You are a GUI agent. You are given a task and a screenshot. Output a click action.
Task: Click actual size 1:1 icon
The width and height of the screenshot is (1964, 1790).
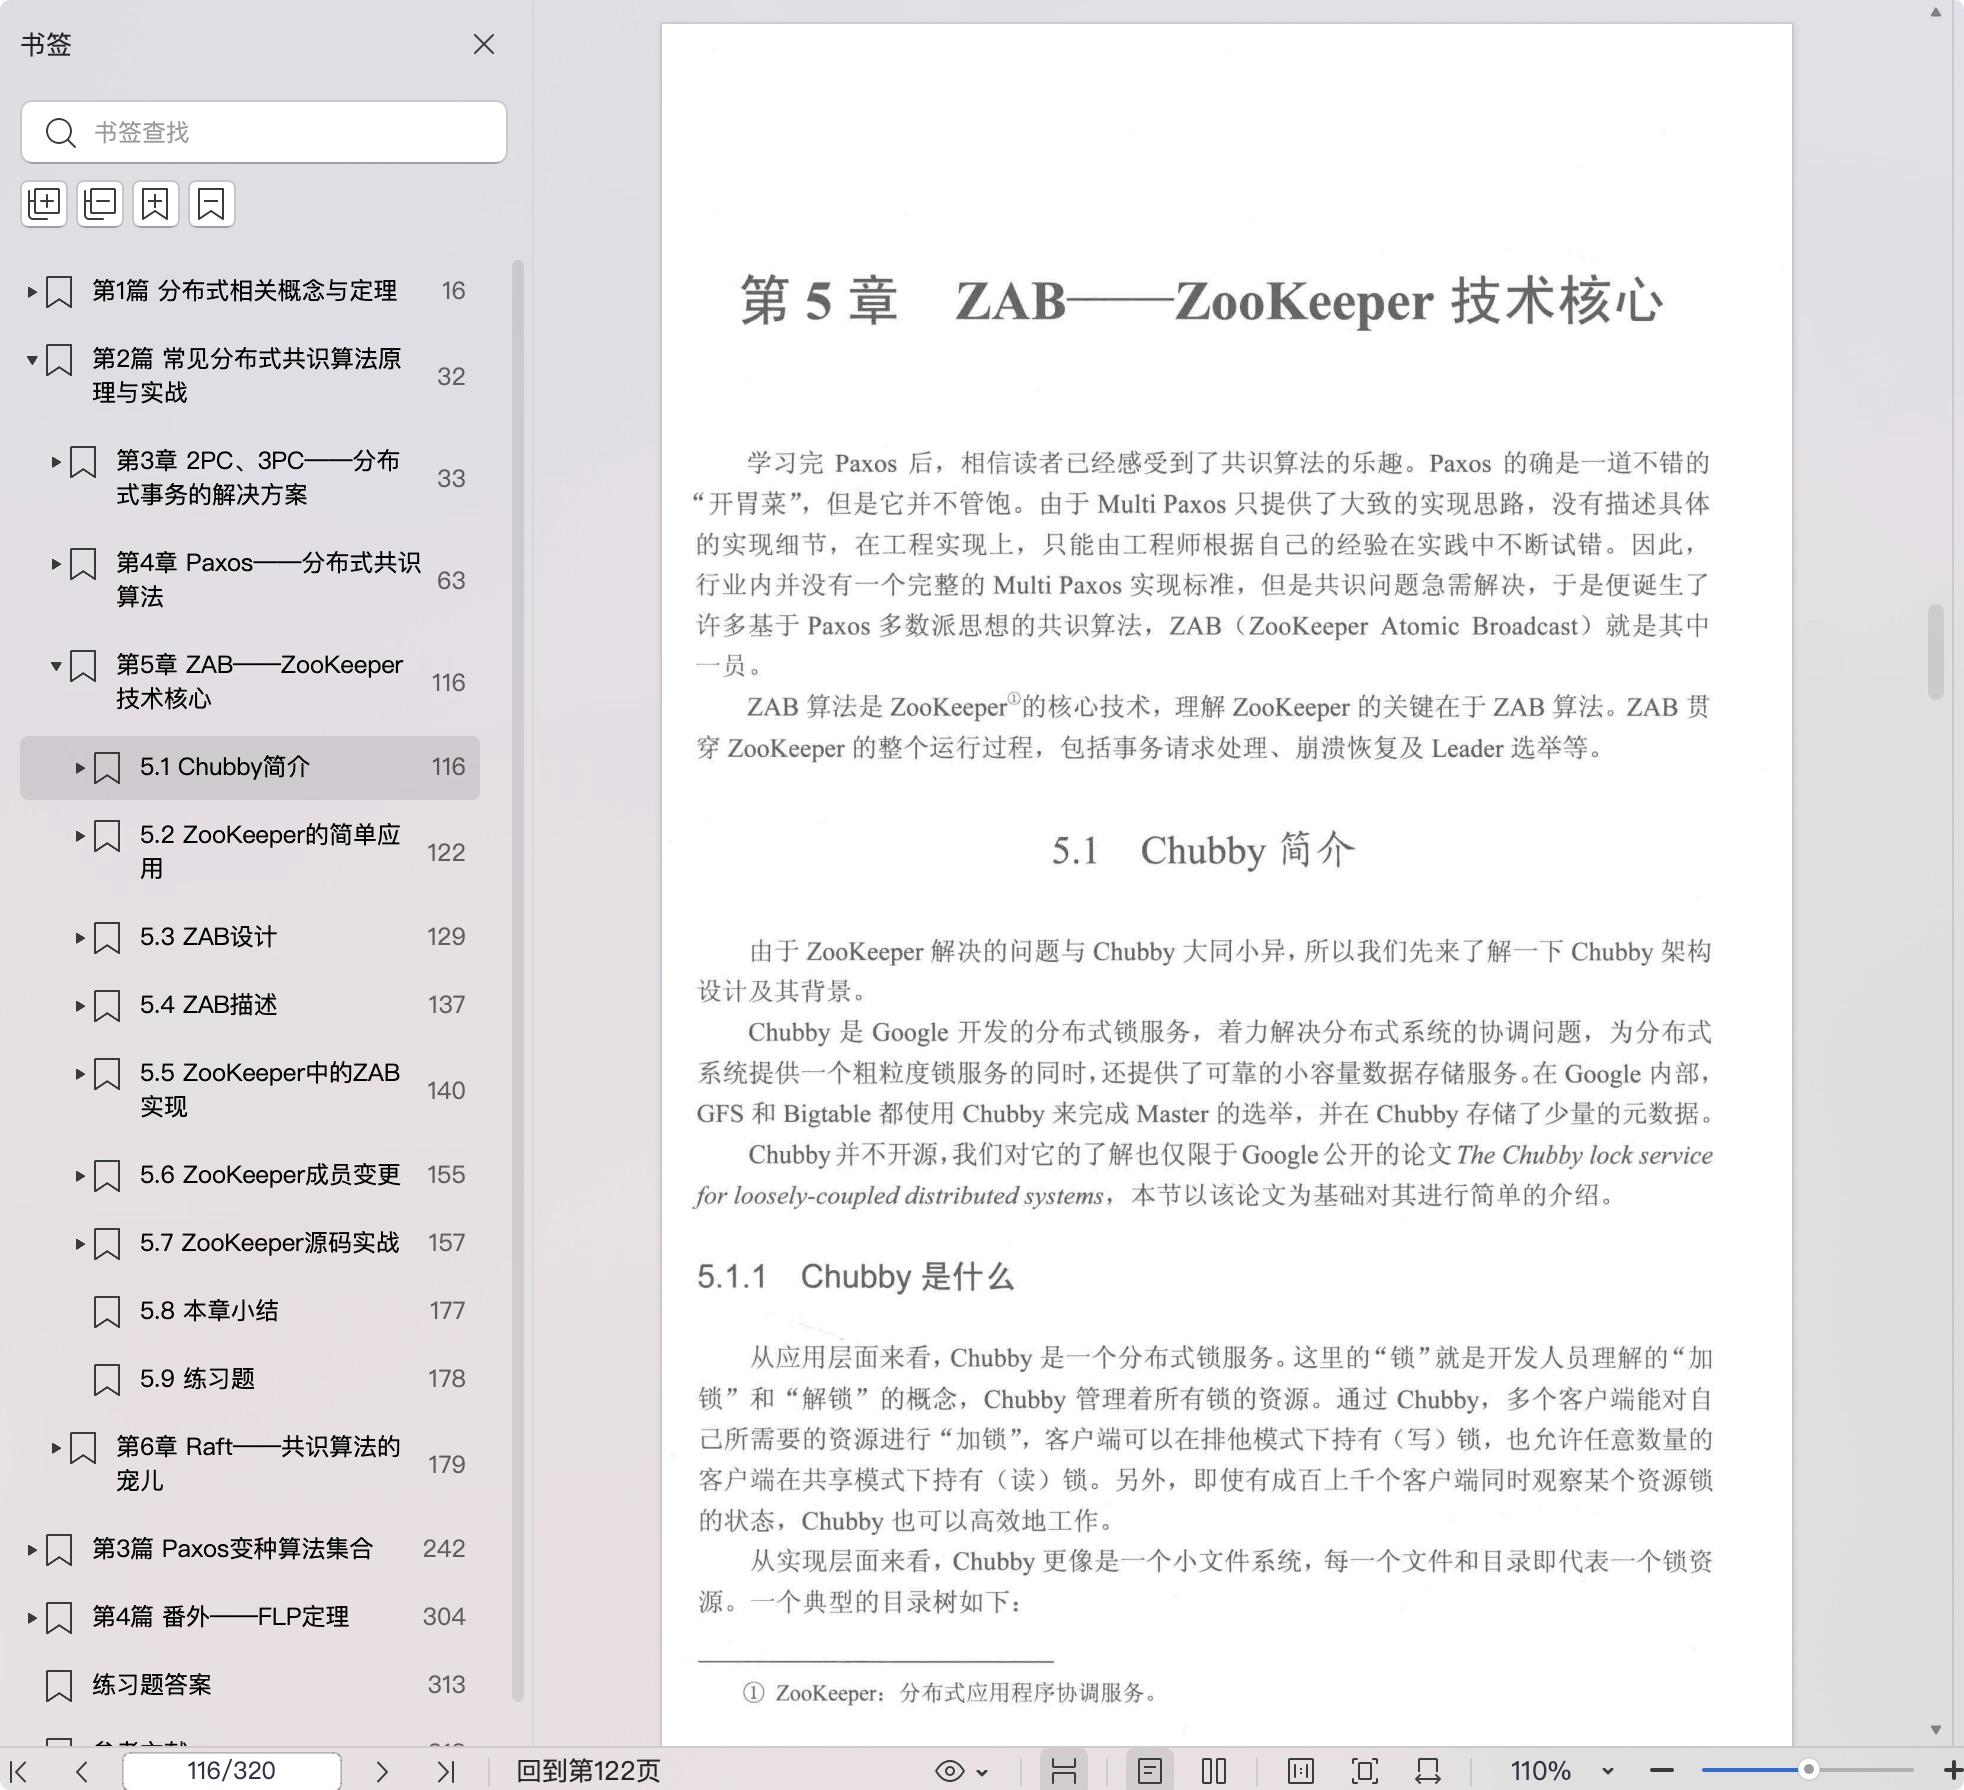coord(1301,1771)
